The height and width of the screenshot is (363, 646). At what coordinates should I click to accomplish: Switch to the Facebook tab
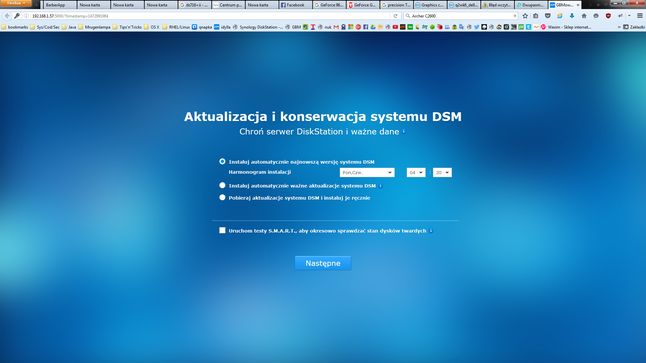click(295, 5)
